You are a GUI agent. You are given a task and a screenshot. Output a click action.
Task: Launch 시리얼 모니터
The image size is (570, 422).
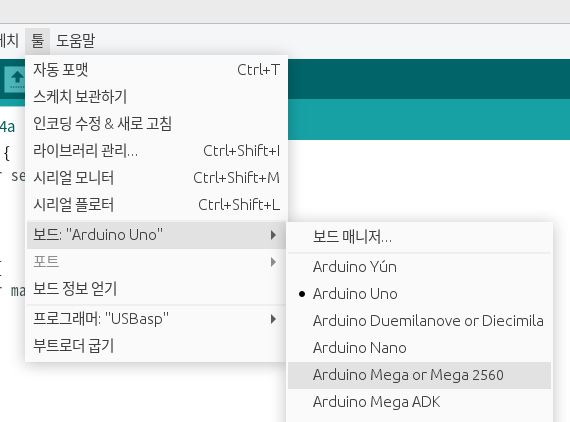[156, 178]
